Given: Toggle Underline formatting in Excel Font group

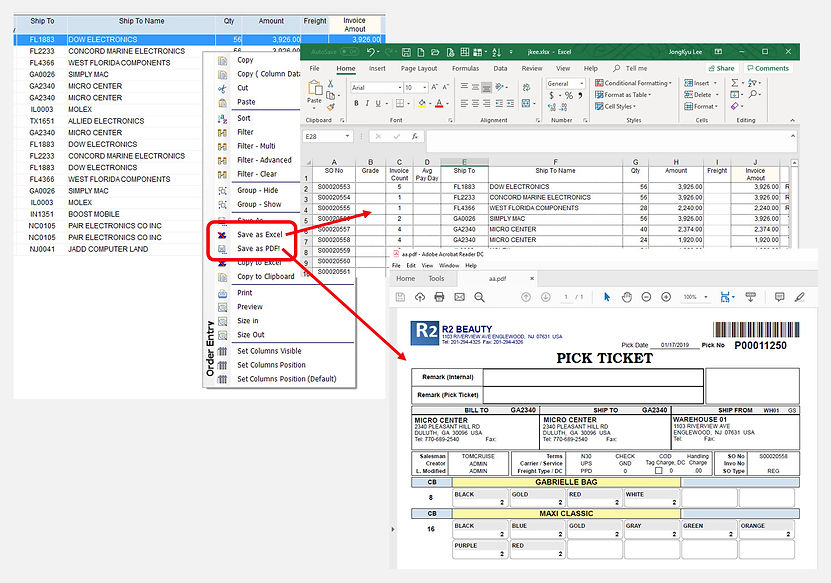Looking at the screenshot, I should click(x=378, y=103).
